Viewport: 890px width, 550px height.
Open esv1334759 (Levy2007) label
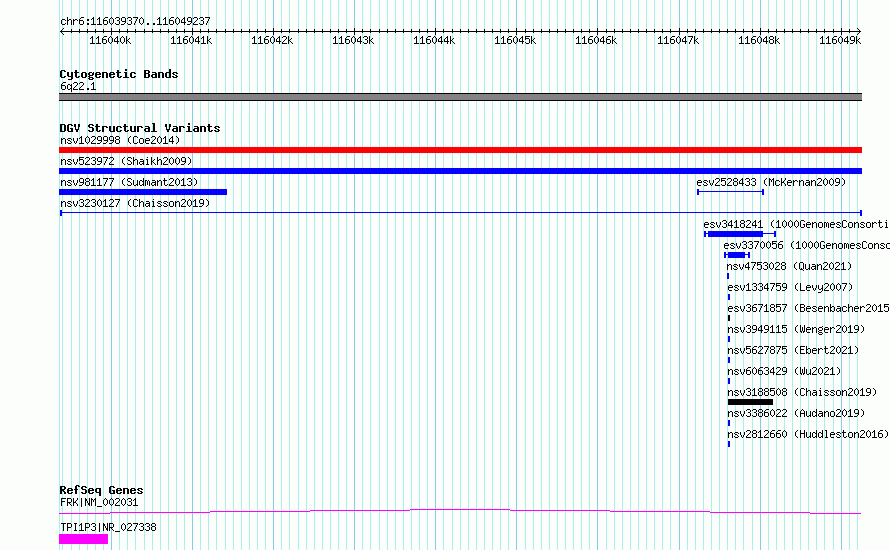pos(790,287)
